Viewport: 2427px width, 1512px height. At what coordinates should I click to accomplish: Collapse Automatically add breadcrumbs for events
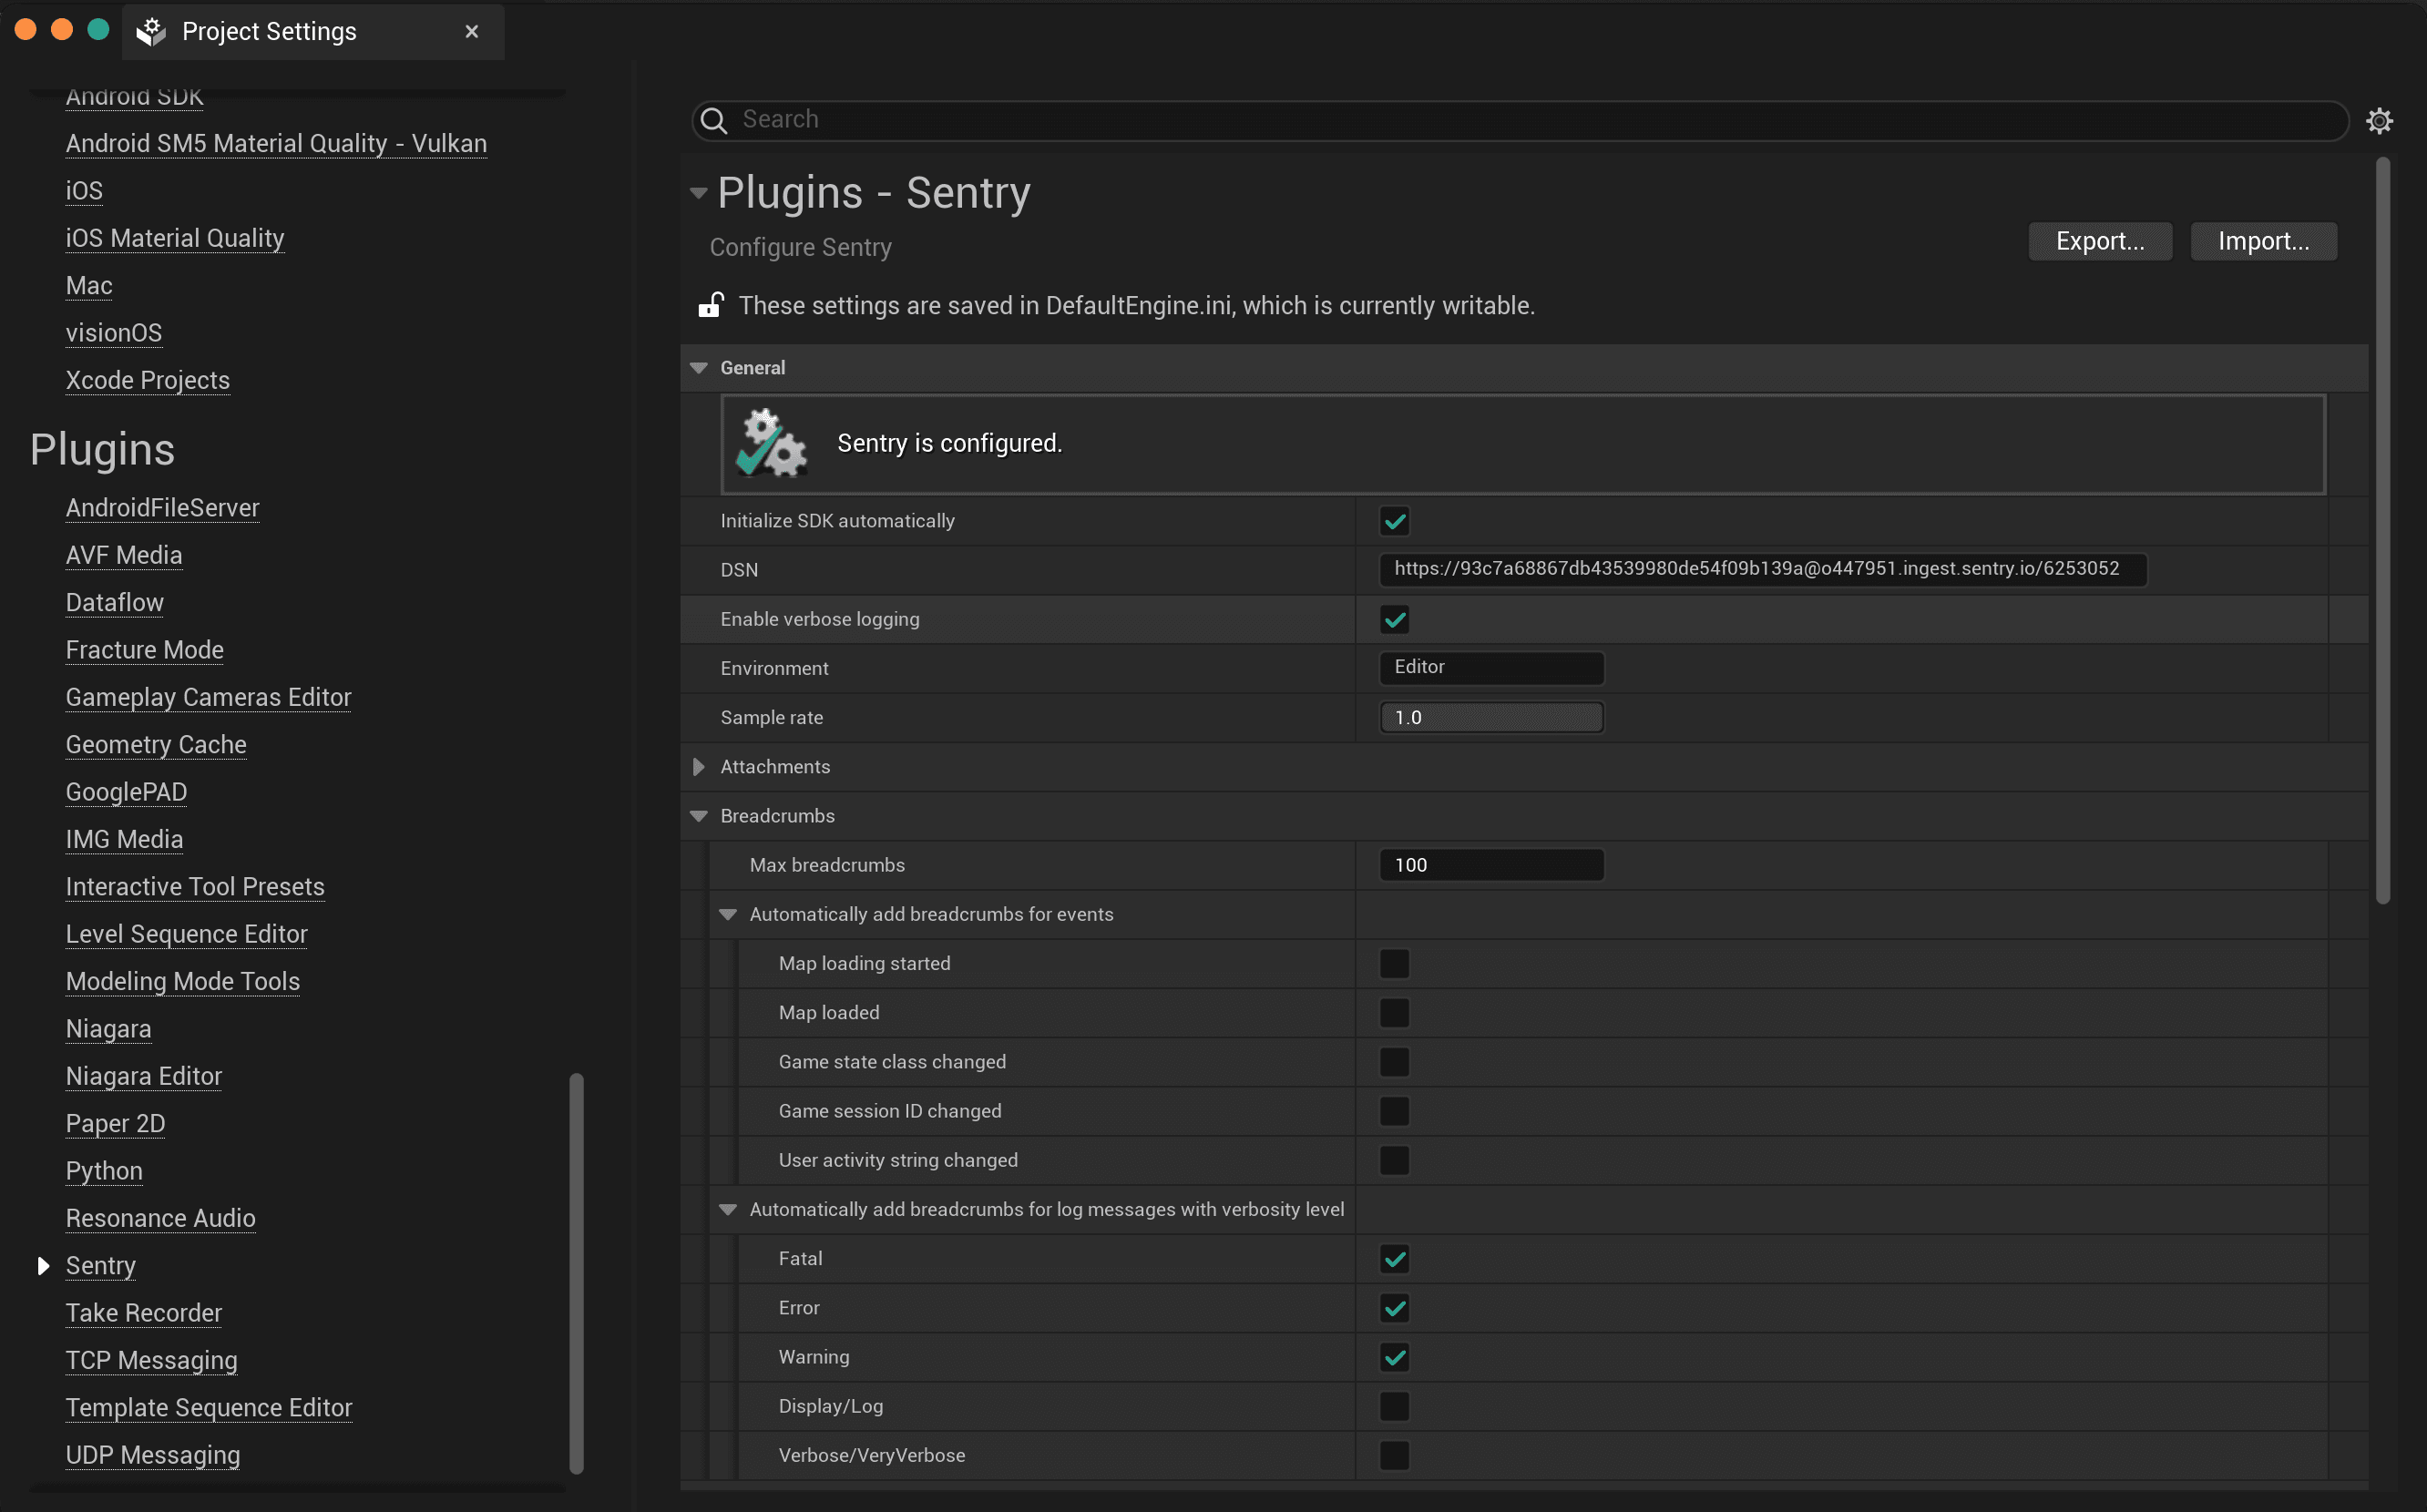(x=727, y=915)
